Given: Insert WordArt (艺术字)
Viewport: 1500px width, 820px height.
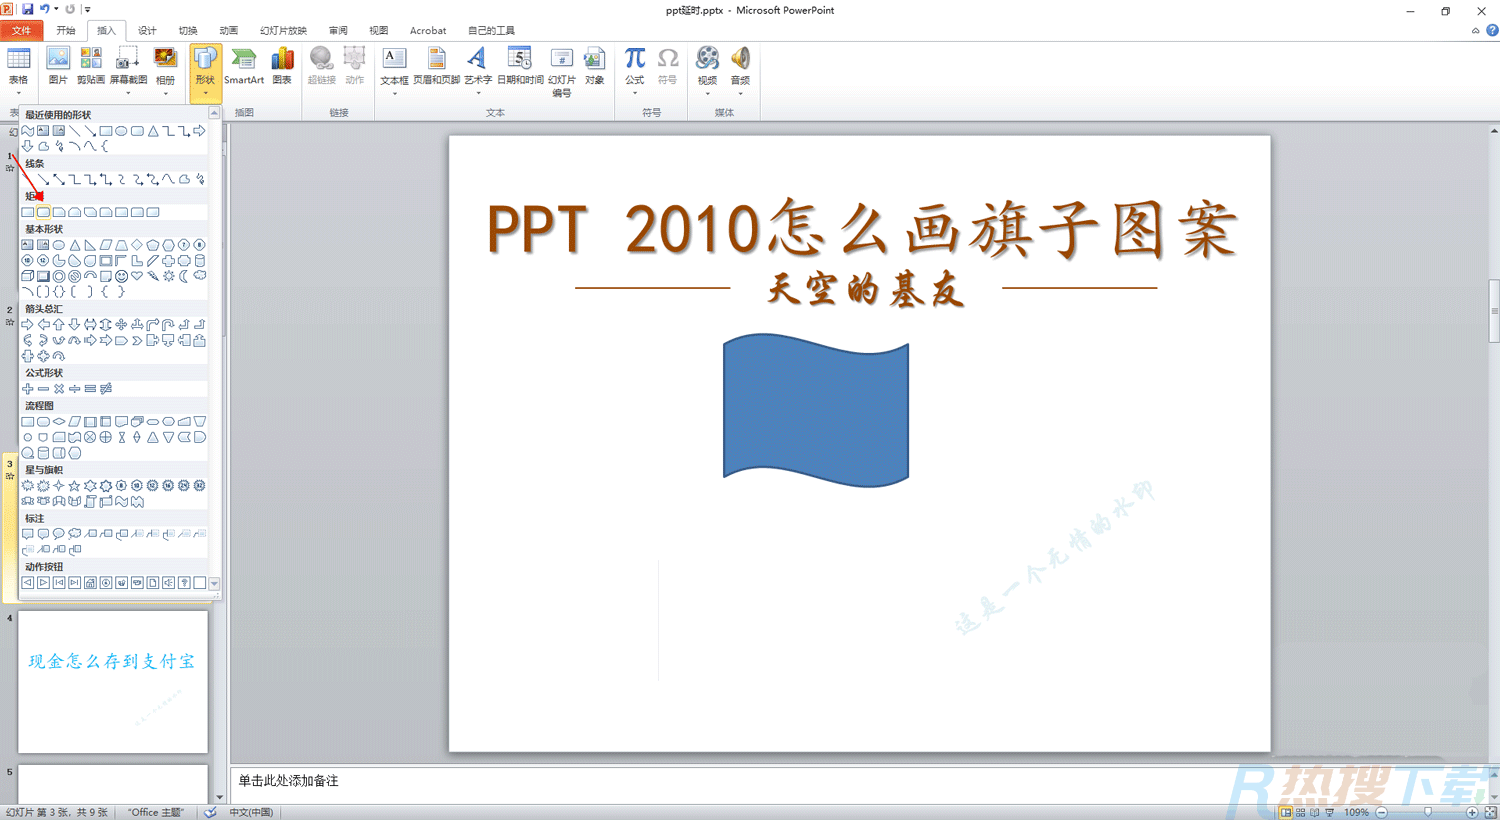Looking at the screenshot, I should point(476,67).
